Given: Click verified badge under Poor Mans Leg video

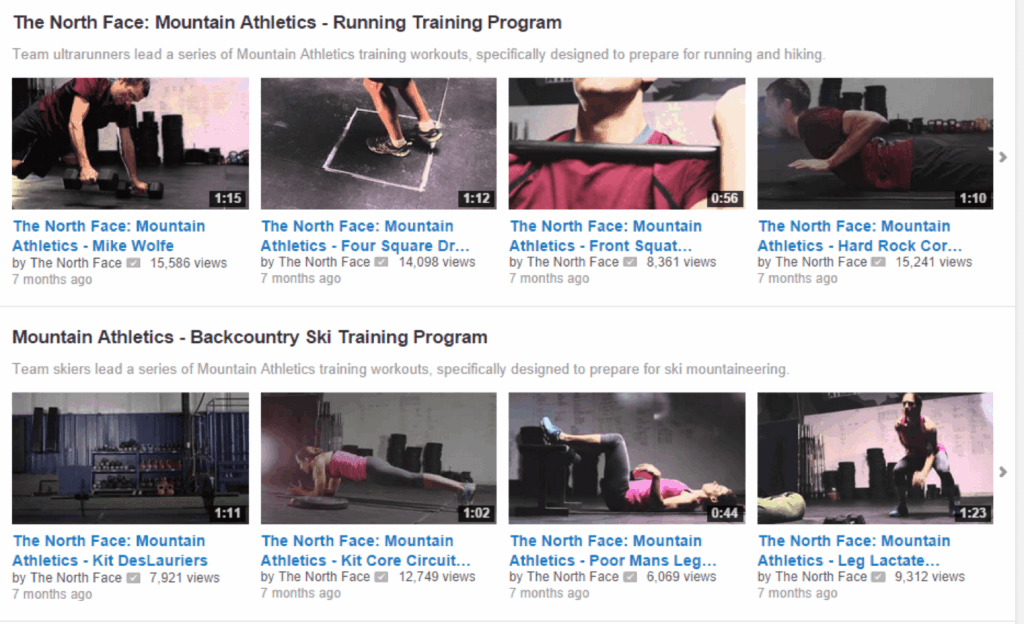Looking at the screenshot, I should point(630,577).
